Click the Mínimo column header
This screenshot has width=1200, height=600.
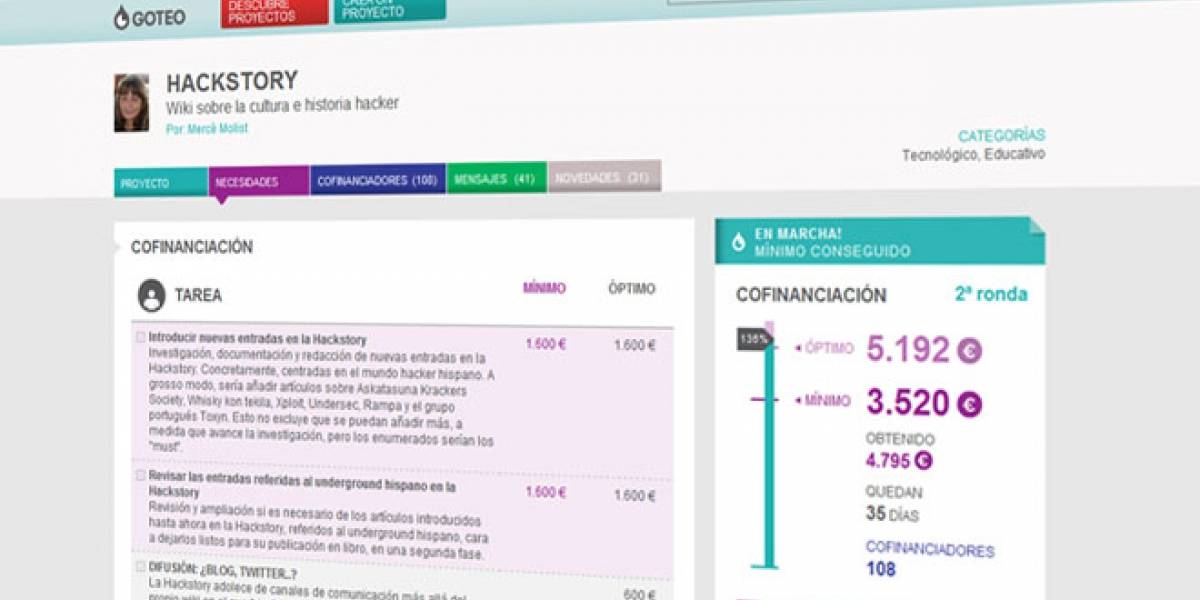544,288
